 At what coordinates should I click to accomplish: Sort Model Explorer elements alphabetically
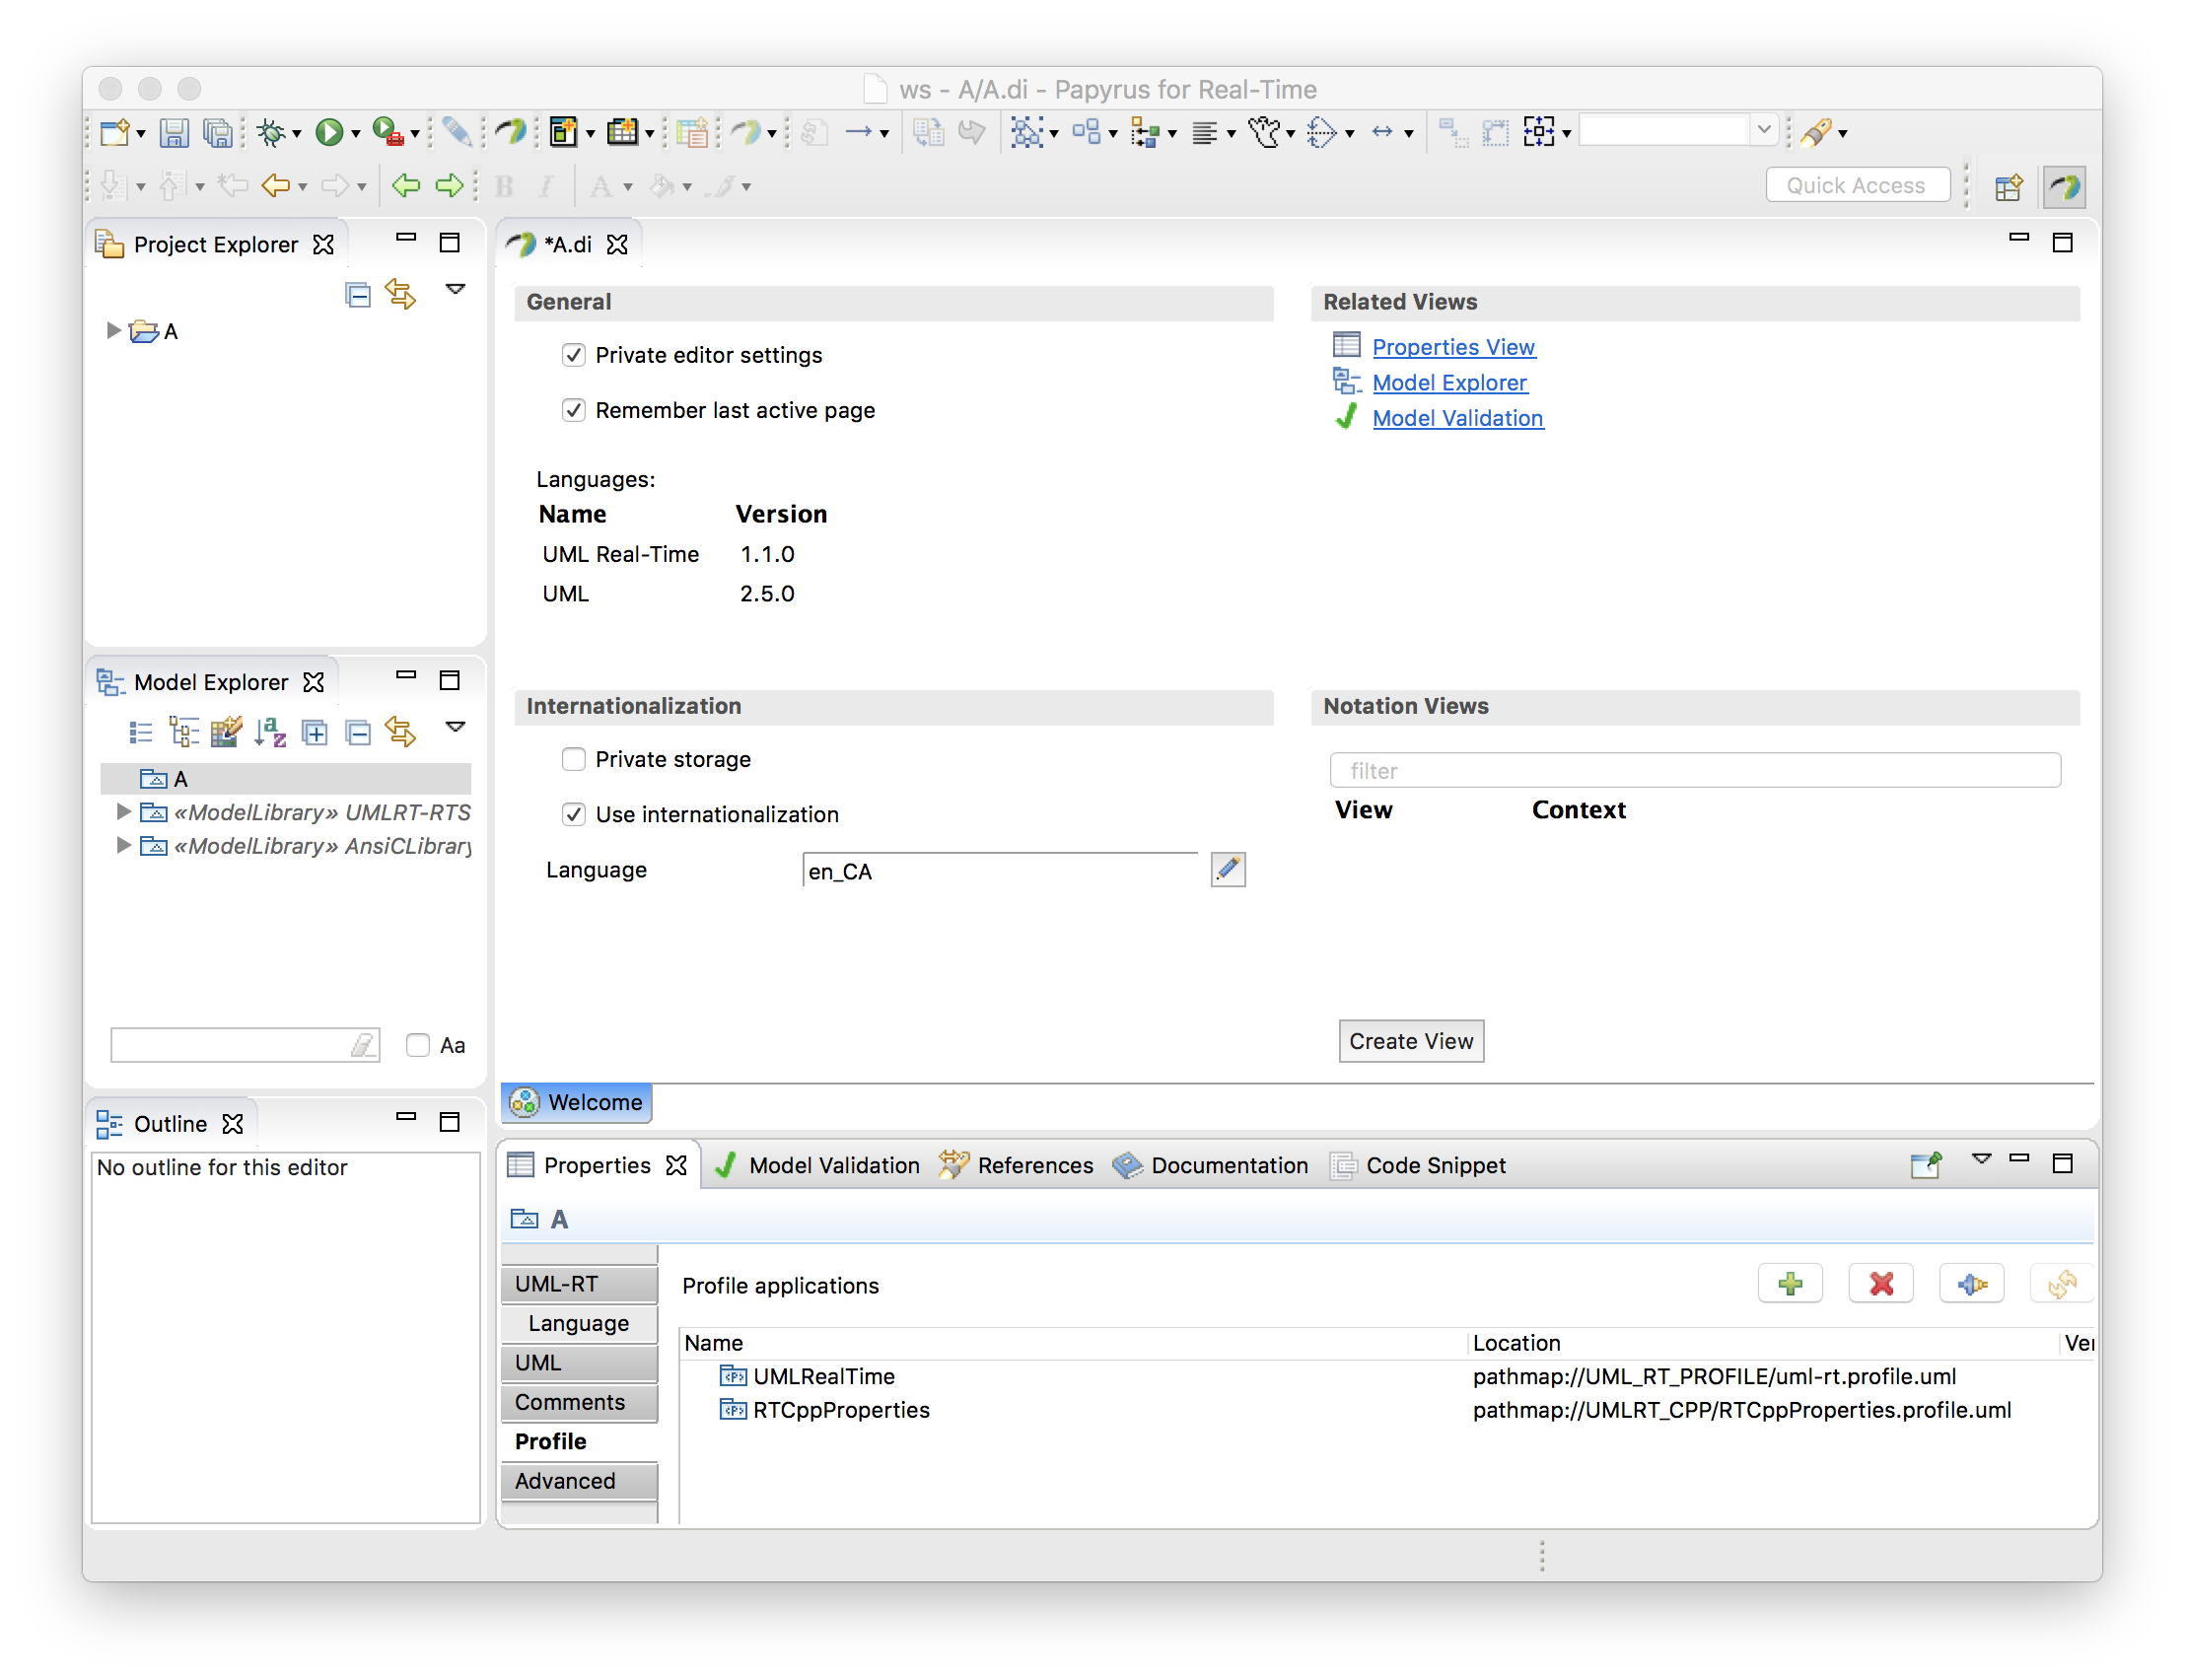(270, 732)
